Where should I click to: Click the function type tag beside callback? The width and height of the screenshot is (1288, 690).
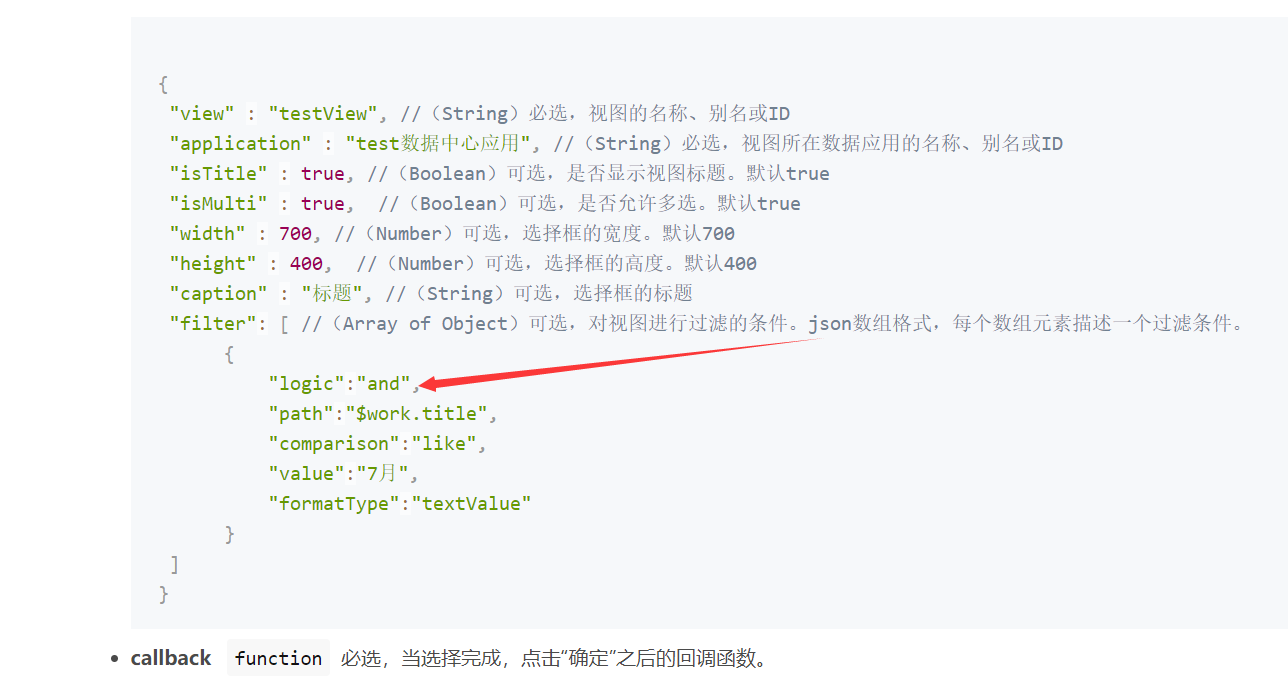pyautogui.click(x=278, y=658)
